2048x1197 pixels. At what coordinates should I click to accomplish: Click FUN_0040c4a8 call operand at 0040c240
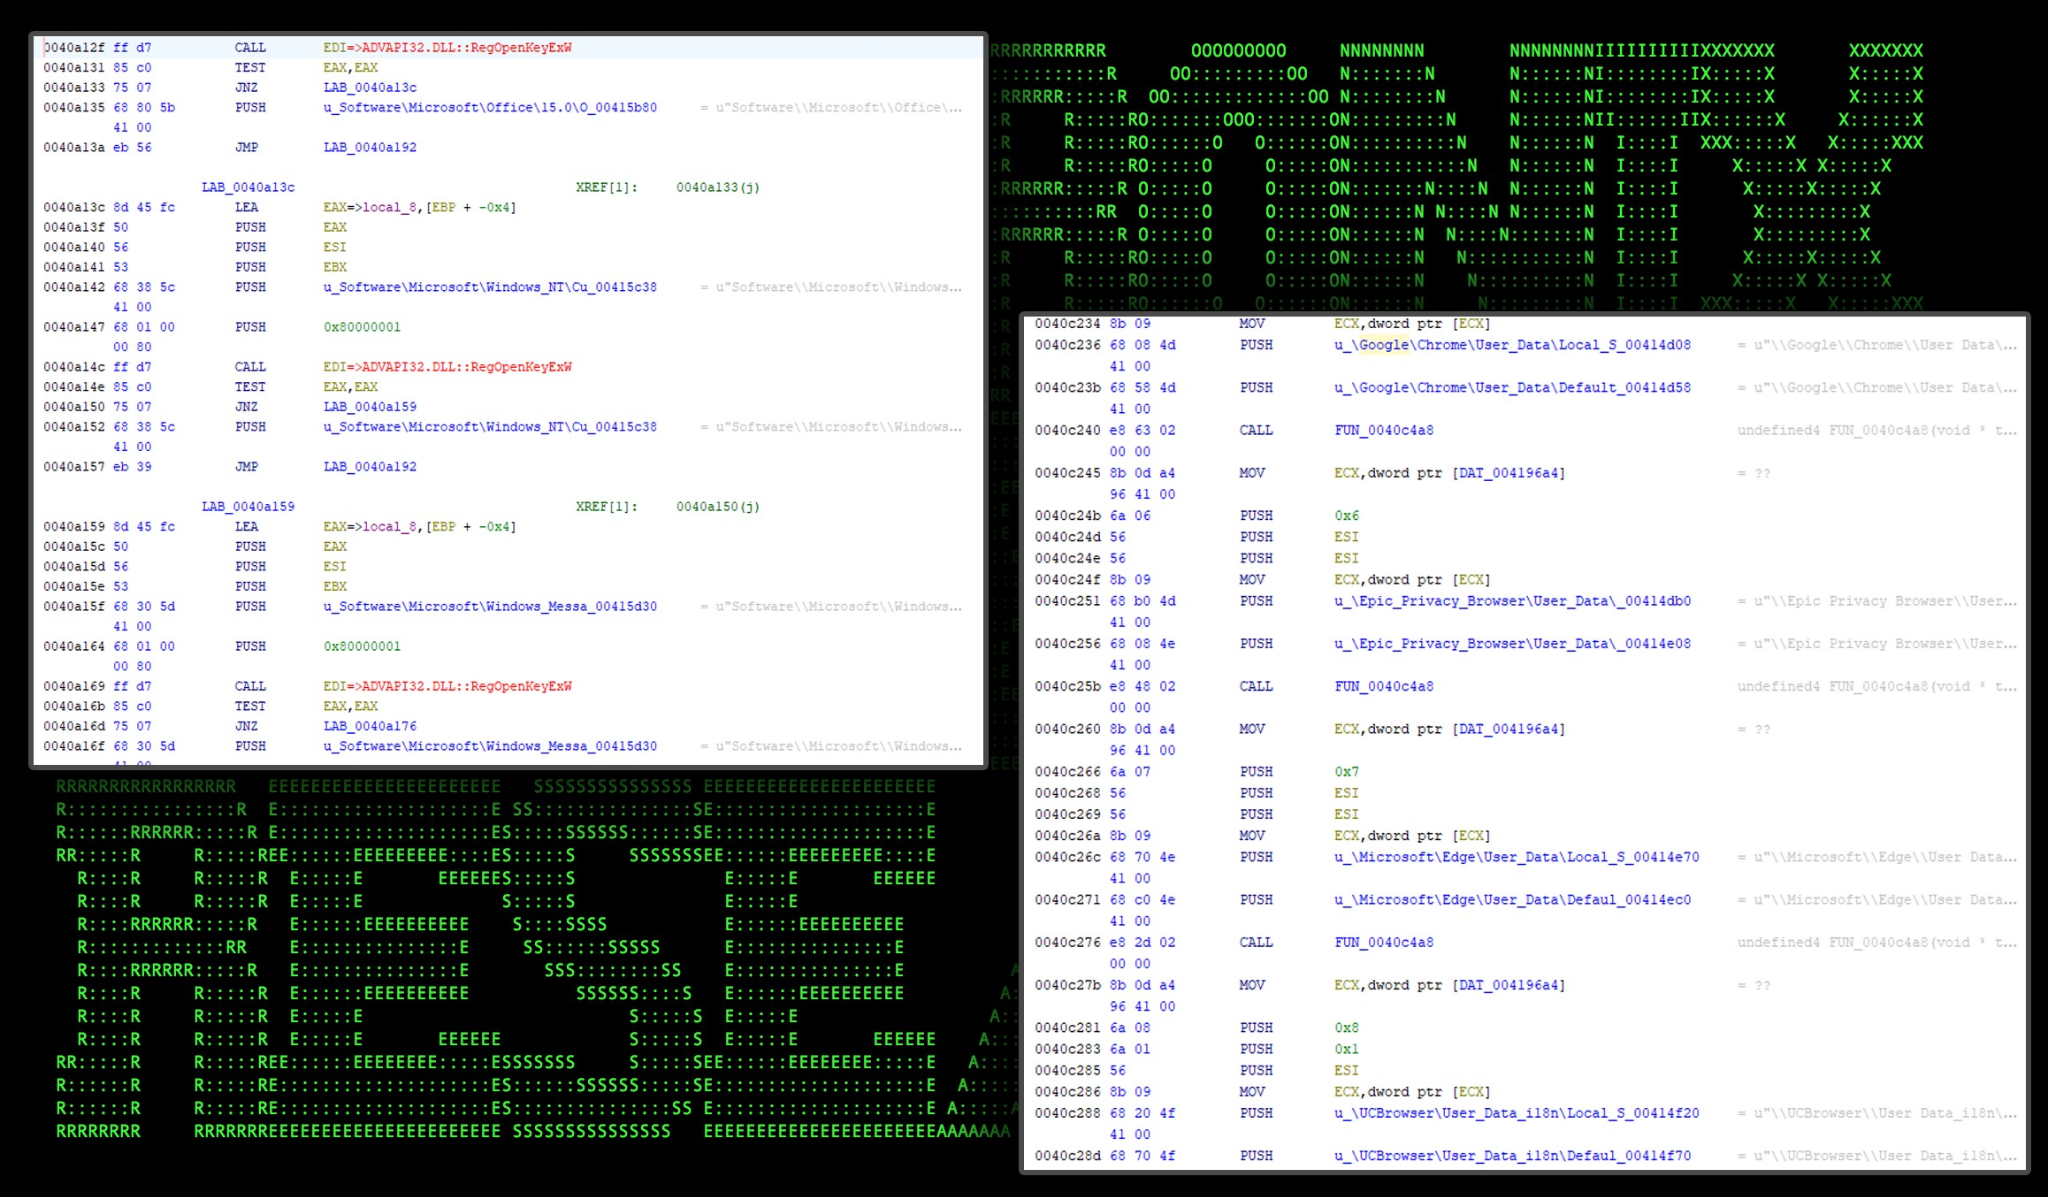click(x=1383, y=430)
